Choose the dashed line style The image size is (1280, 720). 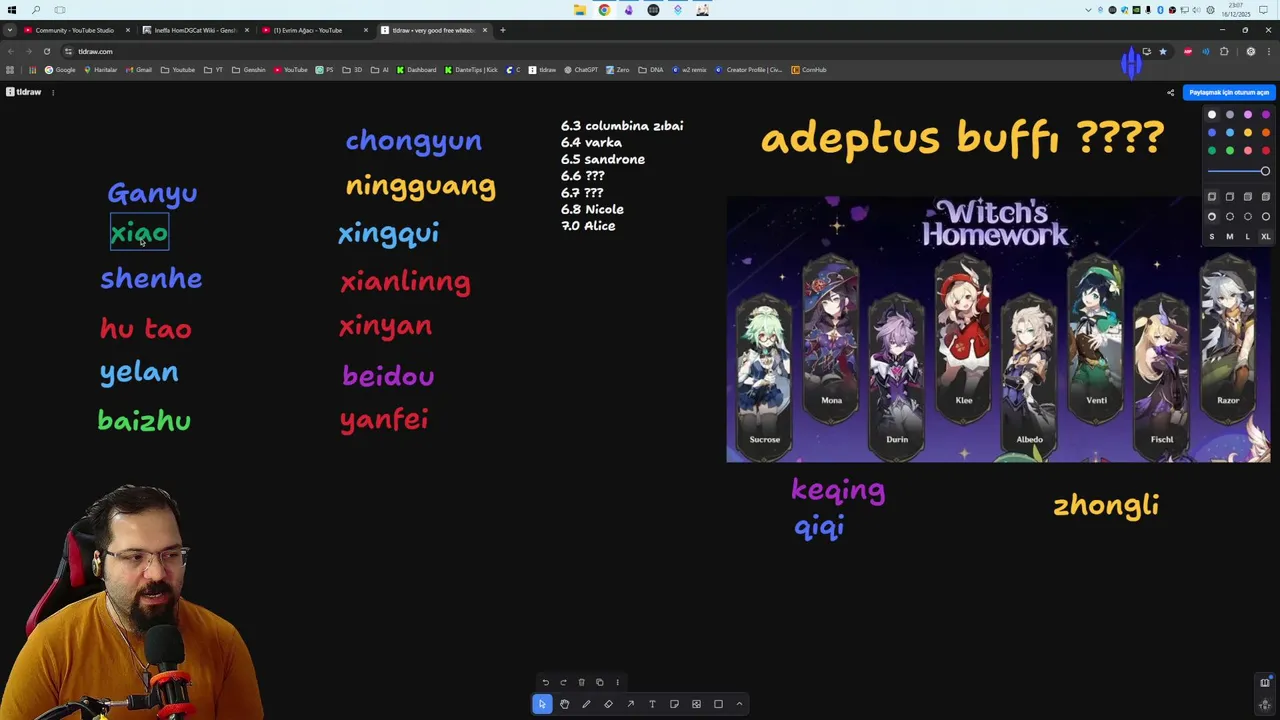click(x=1230, y=216)
